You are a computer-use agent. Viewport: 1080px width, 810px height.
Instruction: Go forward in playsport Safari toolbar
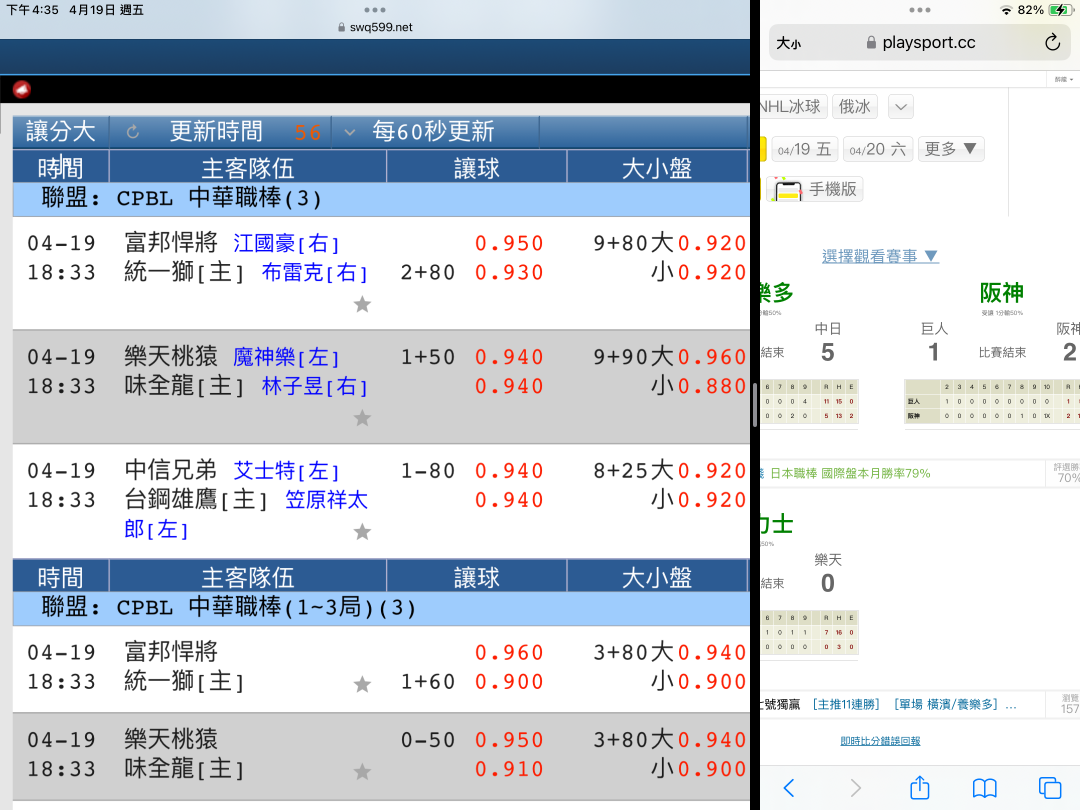click(x=855, y=787)
